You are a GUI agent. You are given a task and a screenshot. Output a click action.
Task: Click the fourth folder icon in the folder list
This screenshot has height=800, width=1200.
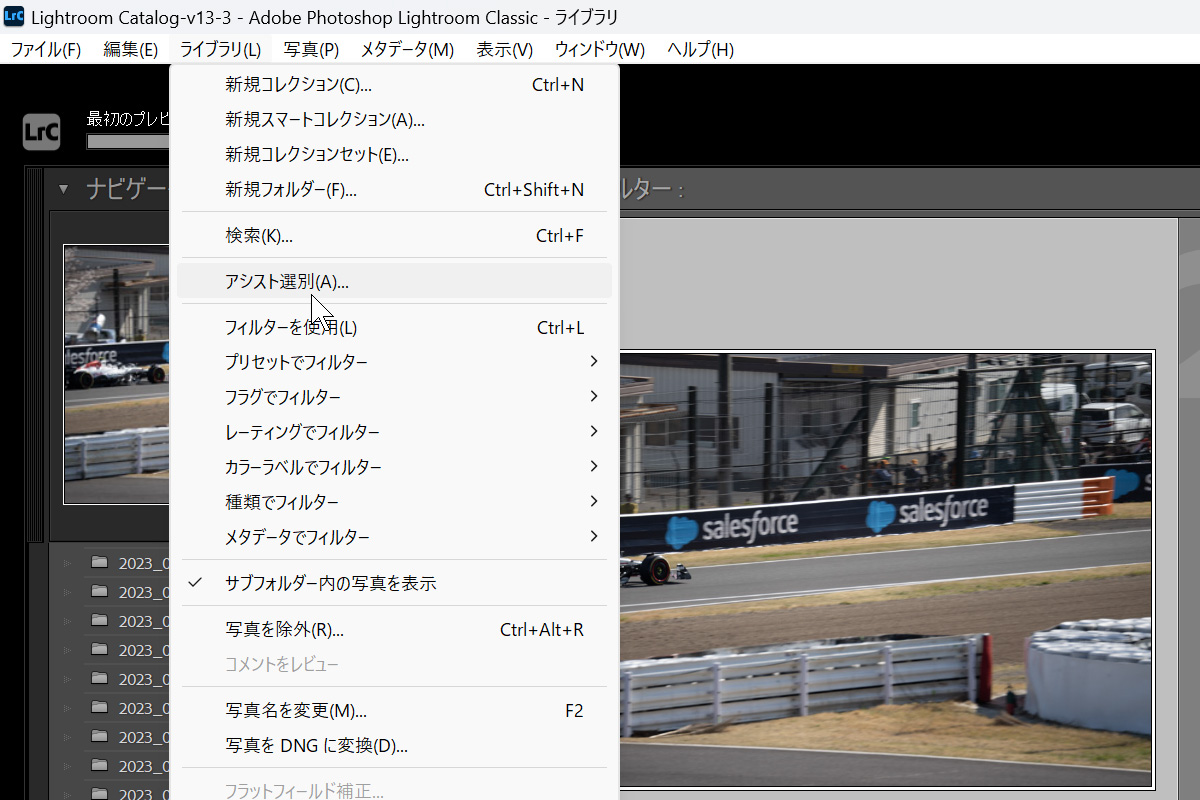pyautogui.click(x=99, y=649)
